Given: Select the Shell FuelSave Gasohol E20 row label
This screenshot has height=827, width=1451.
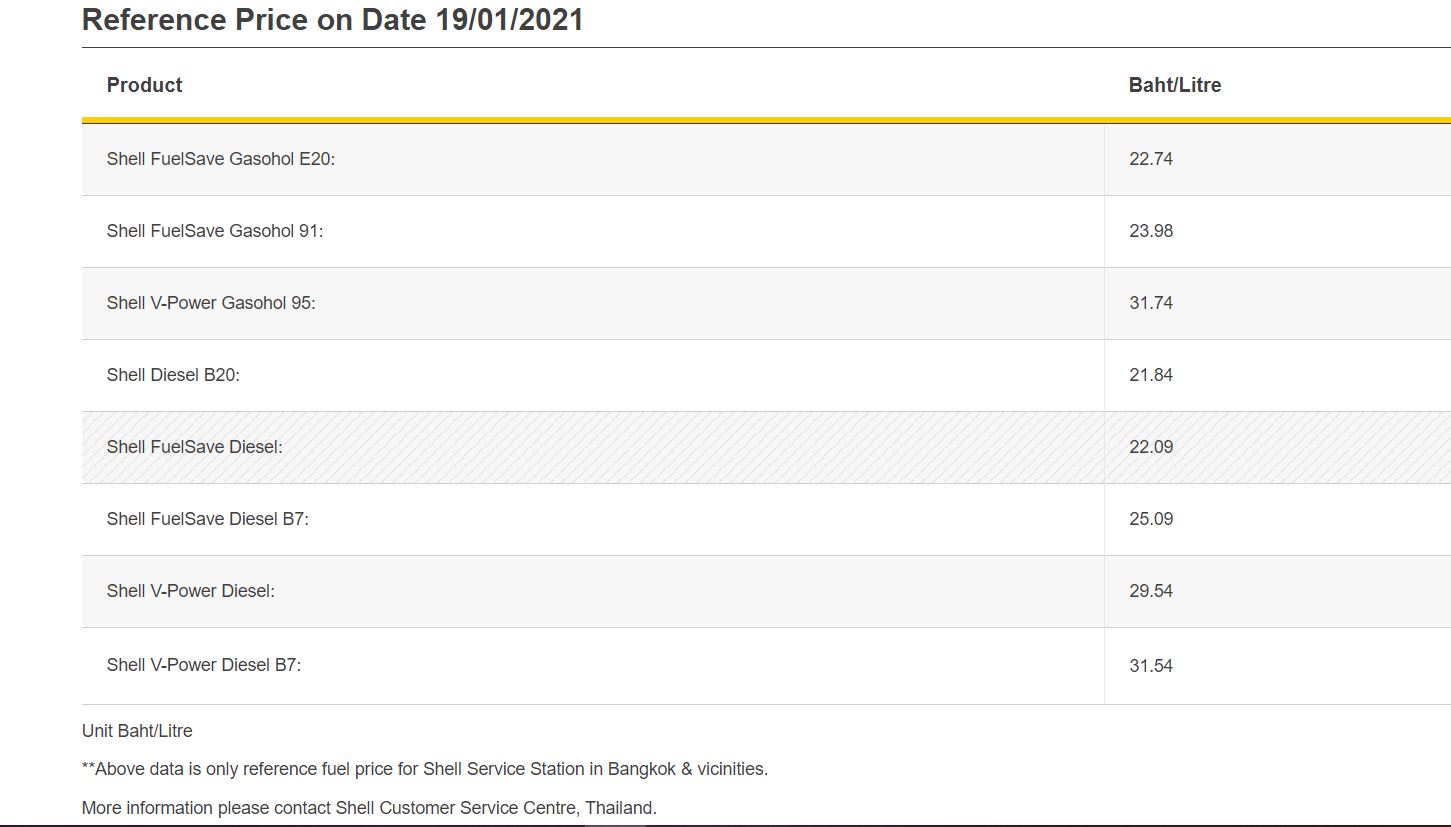Looking at the screenshot, I should pyautogui.click(x=221, y=159).
